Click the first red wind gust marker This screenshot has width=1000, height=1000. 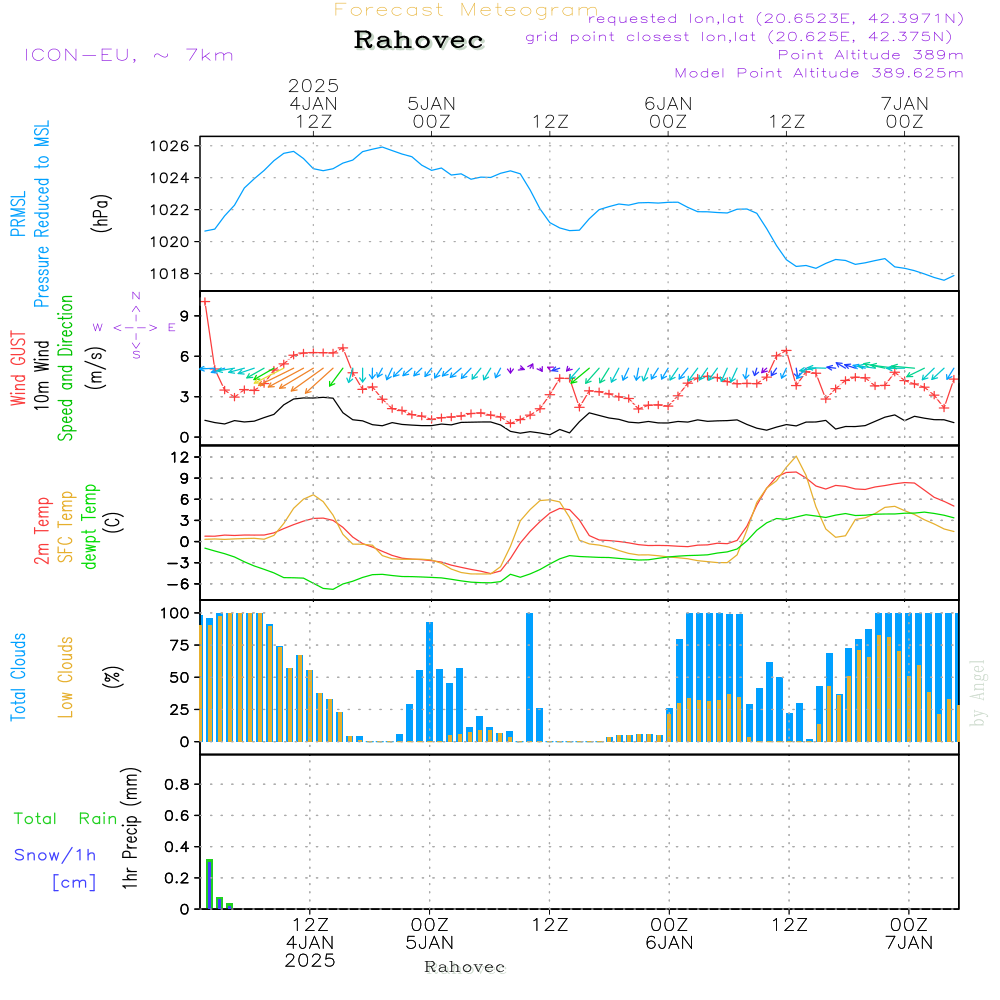pos(205,301)
